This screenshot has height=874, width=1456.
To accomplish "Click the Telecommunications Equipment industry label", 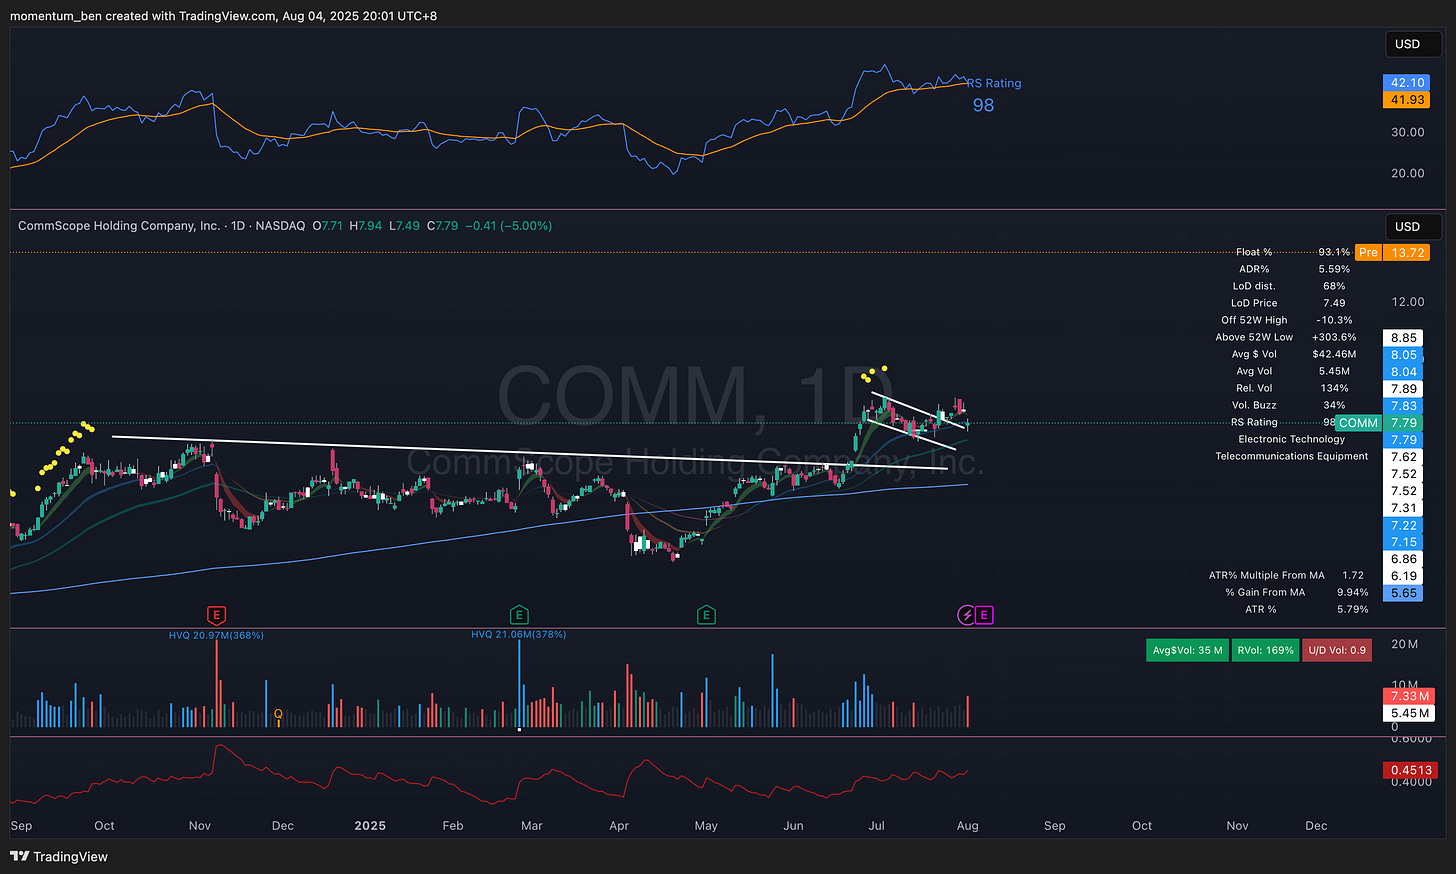I will [1292, 456].
